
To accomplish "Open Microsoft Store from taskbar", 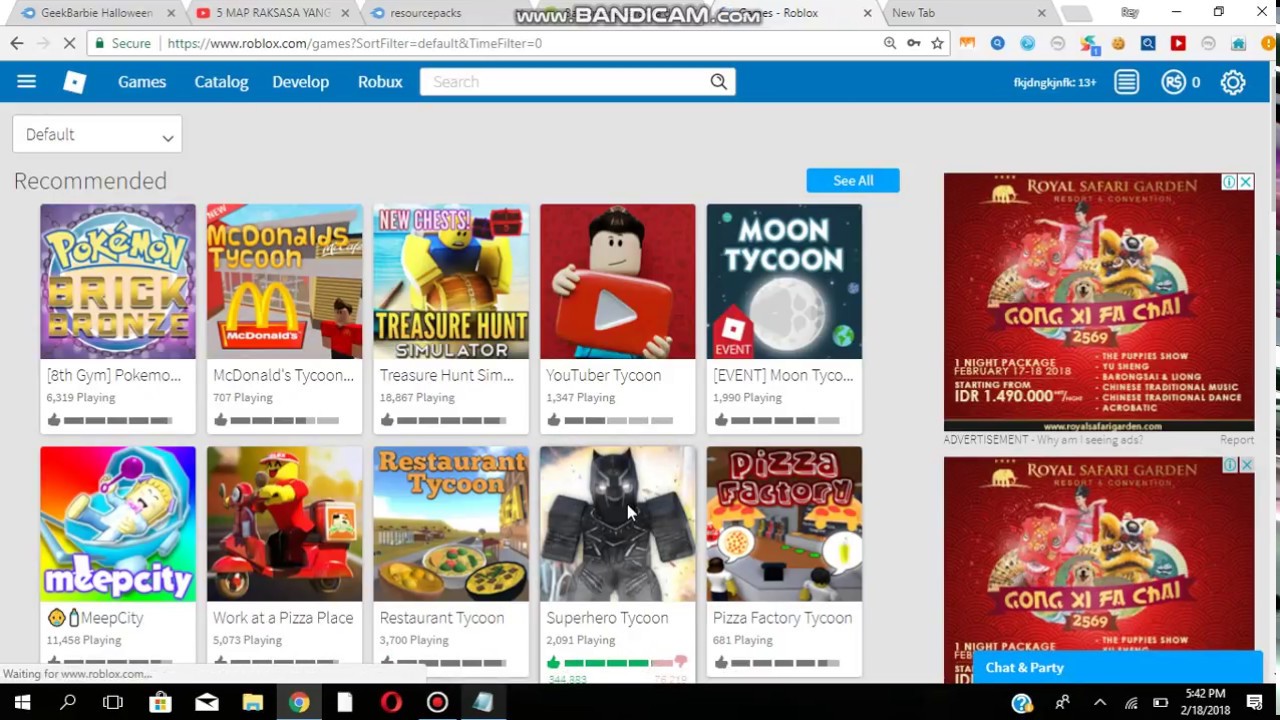I will [x=160, y=702].
